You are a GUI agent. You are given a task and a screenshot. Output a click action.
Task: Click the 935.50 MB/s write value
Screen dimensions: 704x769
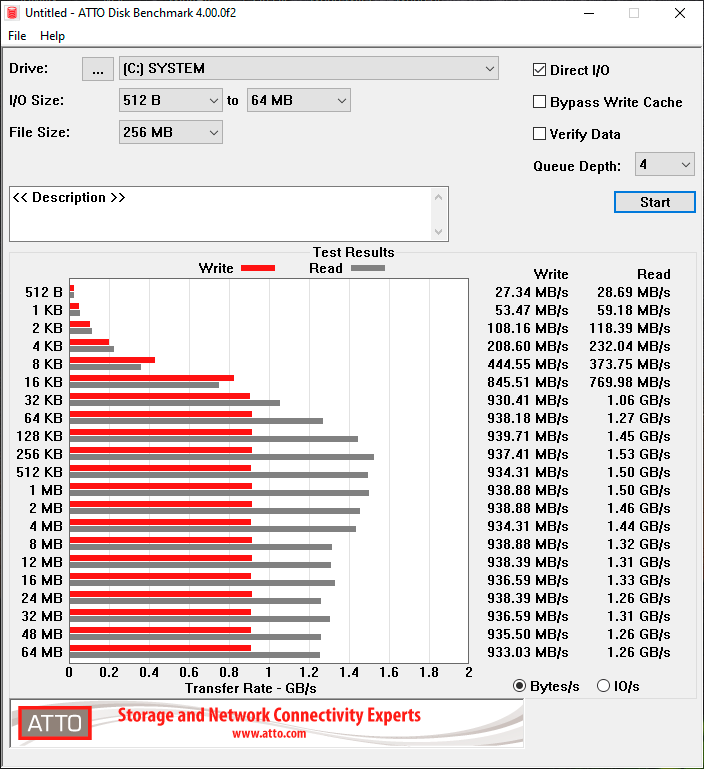point(527,634)
